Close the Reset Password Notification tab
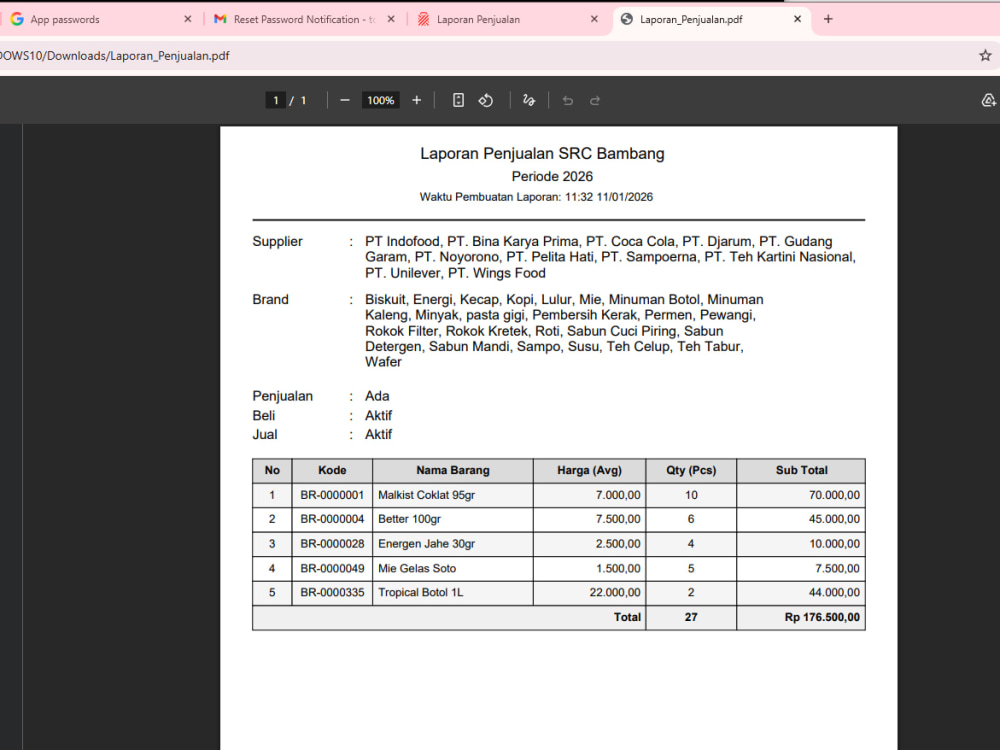This screenshot has height=750, width=1000. coord(391,19)
